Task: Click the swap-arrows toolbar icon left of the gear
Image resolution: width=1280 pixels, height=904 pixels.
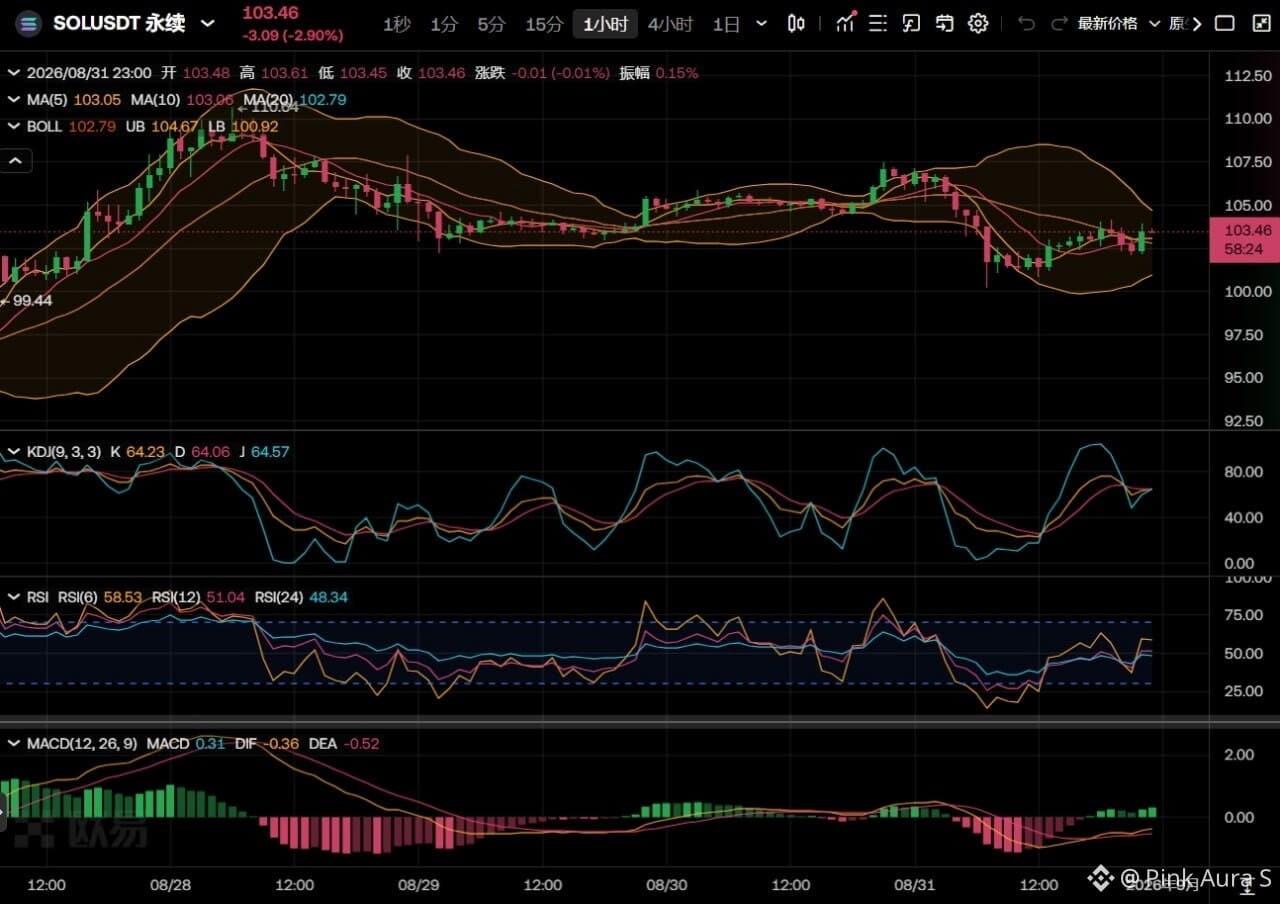Action: tap(944, 24)
